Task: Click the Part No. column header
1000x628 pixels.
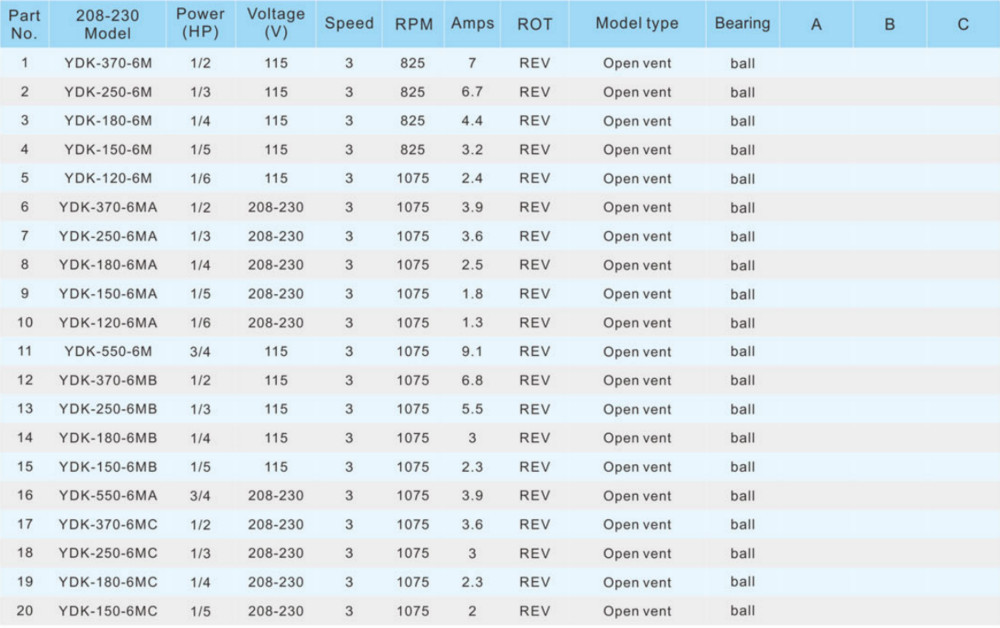Action: tap(24, 24)
